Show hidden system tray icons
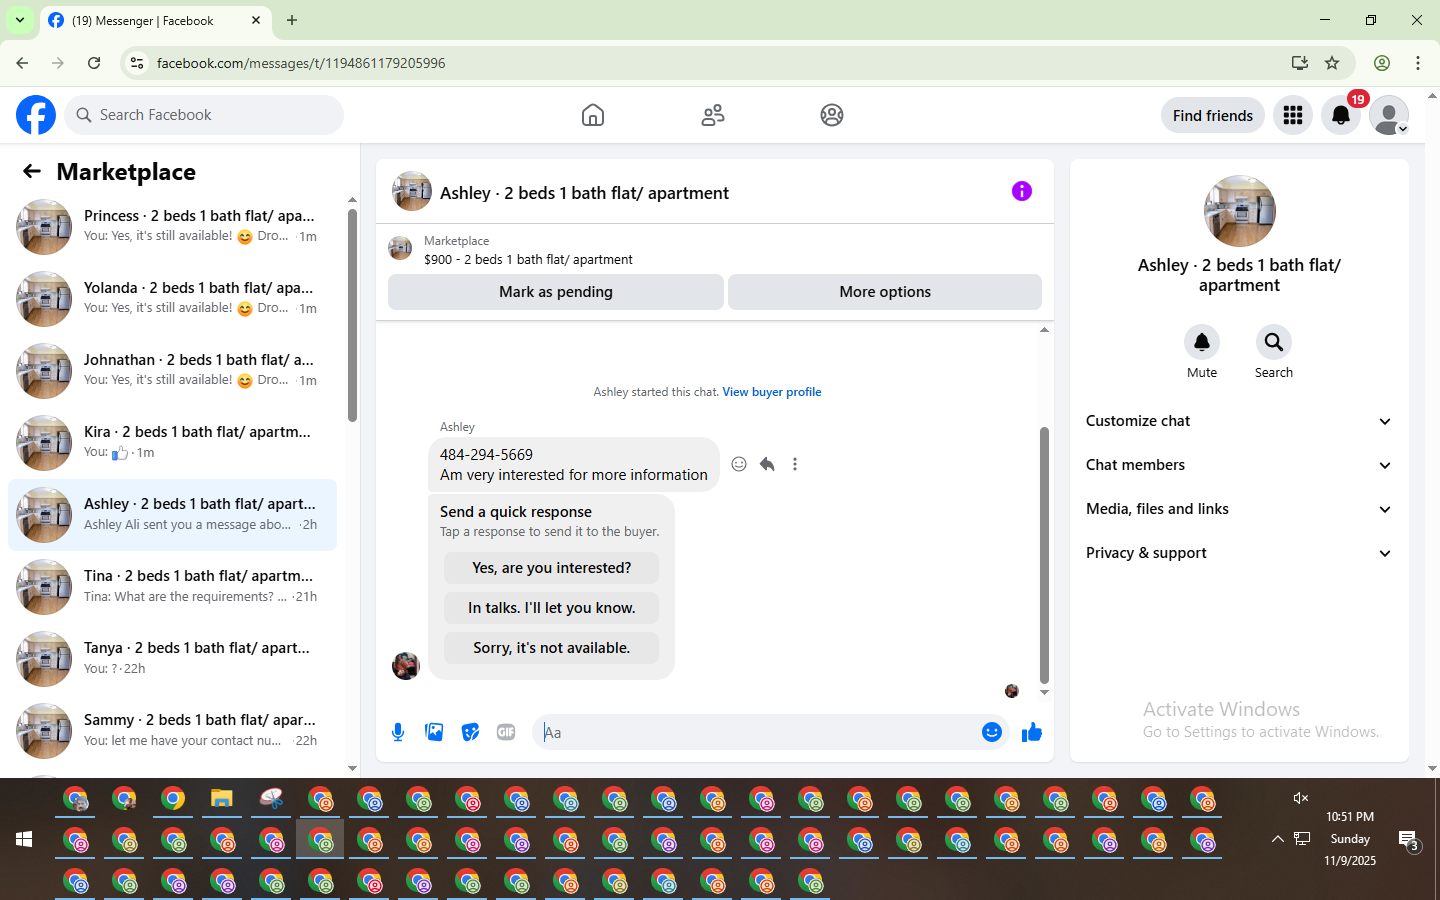Image resolution: width=1440 pixels, height=900 pixels. pyautogui.click(x=1277, y=839)
